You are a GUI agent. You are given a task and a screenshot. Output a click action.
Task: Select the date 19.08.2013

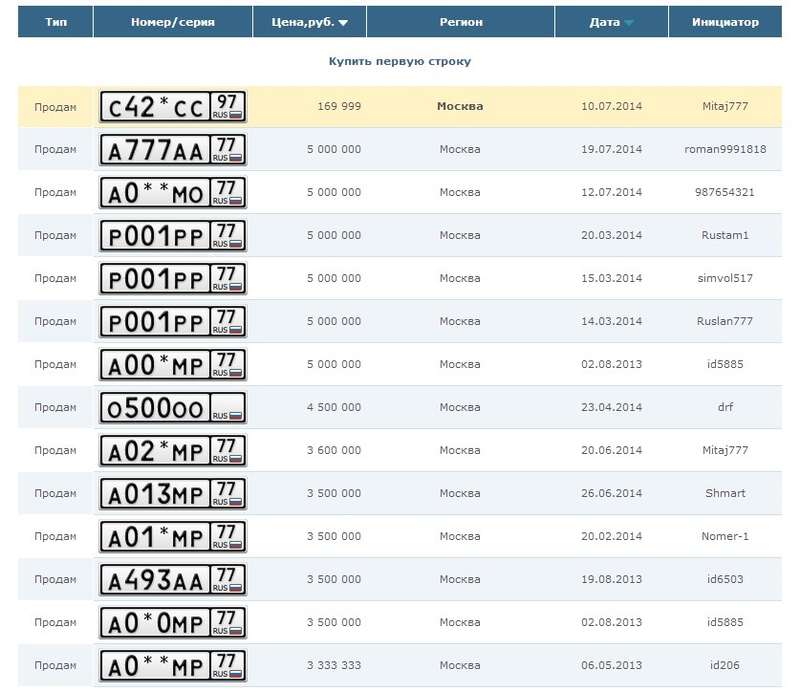tap(611, 579)
